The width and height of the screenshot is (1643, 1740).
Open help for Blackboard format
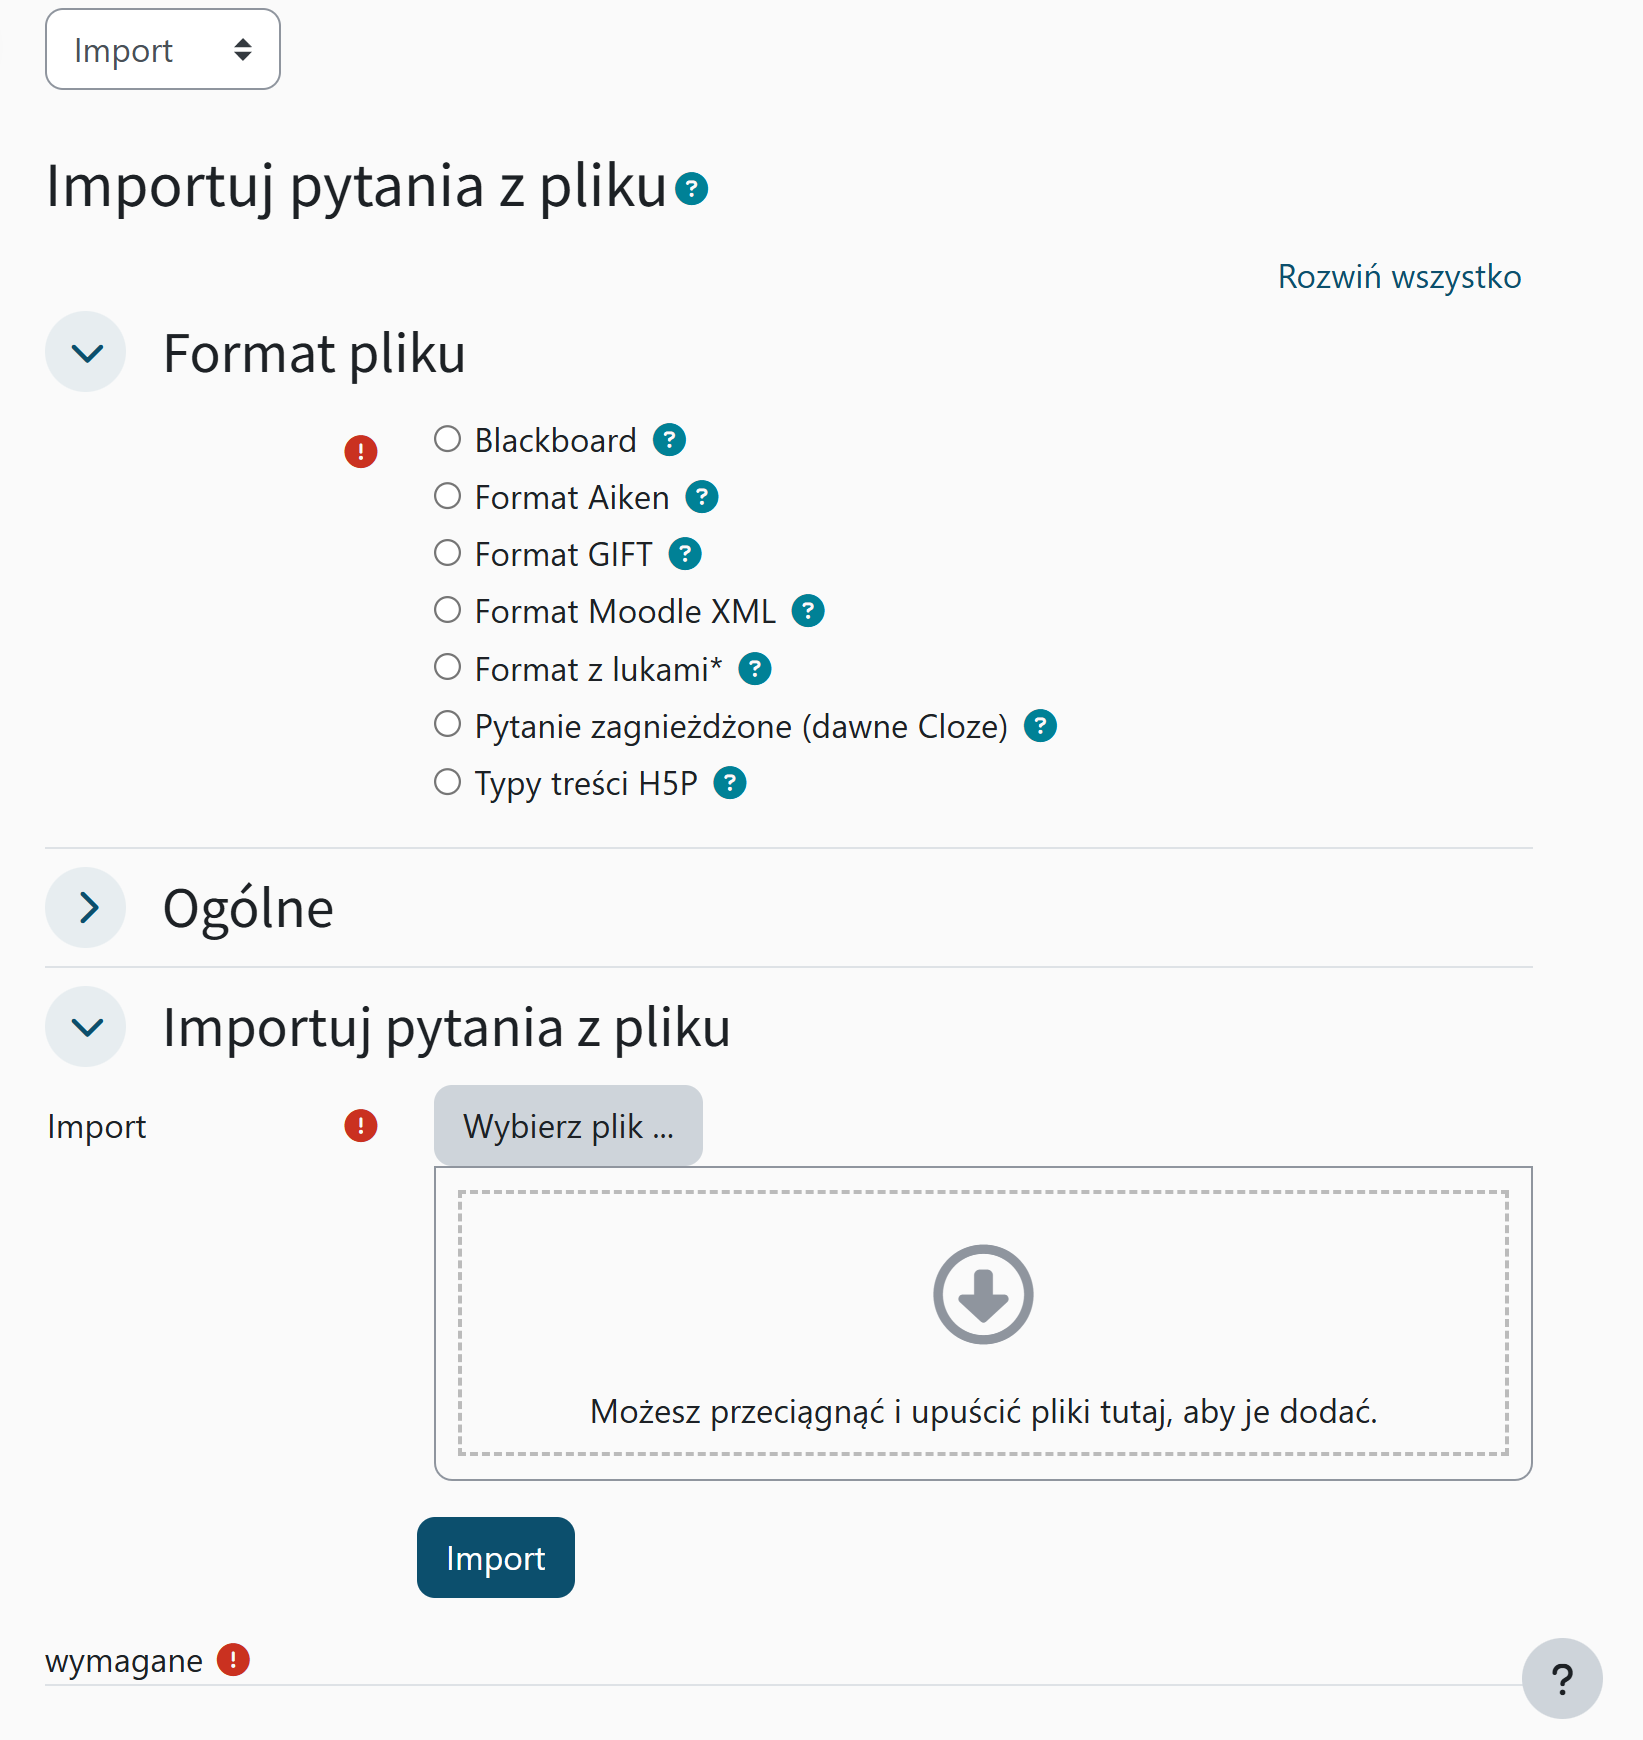668,439
